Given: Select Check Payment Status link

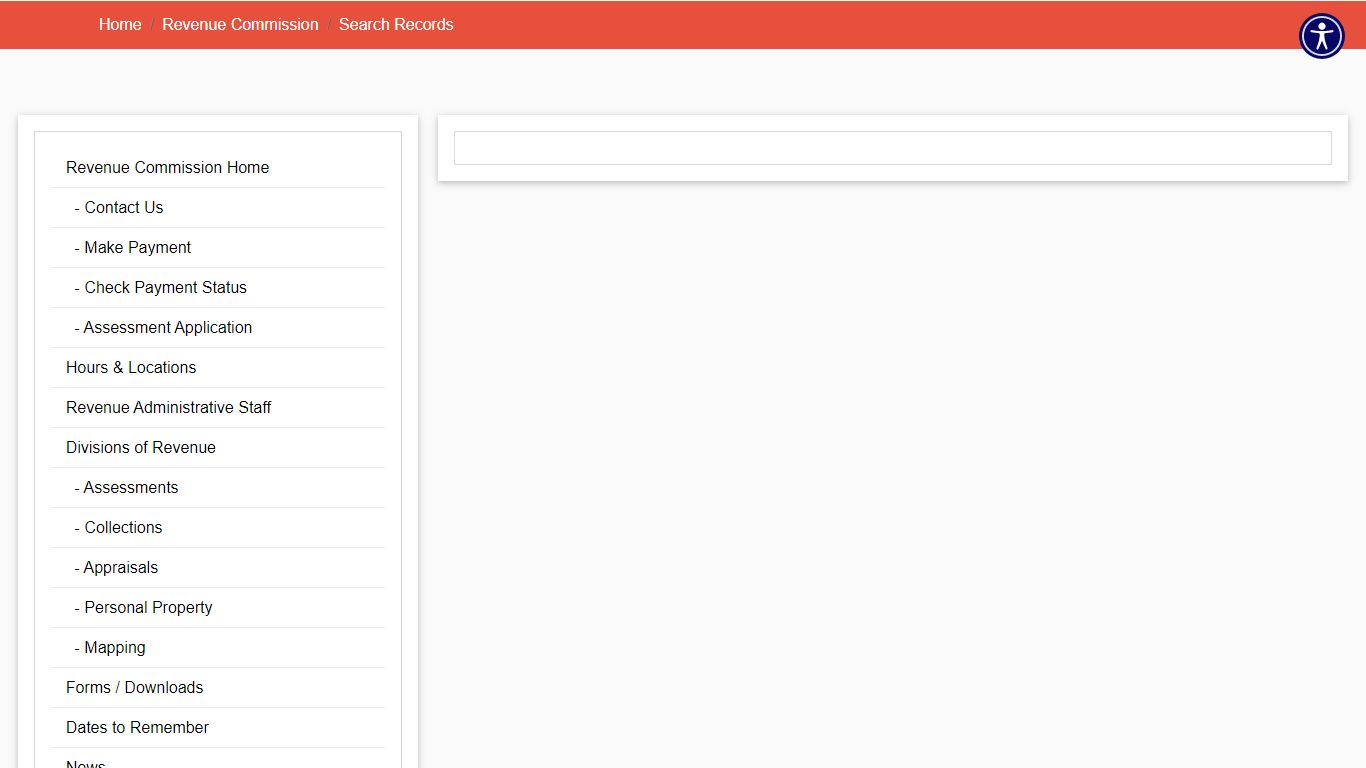Looking at the screenshot, I should (217, 288).
